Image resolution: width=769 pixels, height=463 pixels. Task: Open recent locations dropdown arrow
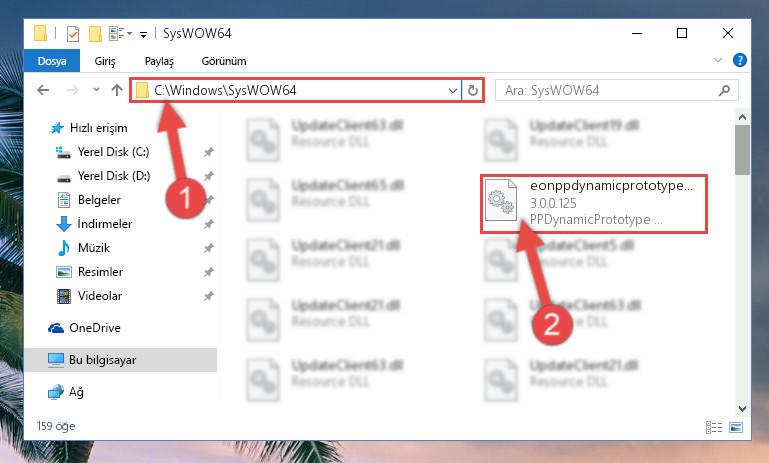pyautogui.click(x=96, y=90)
